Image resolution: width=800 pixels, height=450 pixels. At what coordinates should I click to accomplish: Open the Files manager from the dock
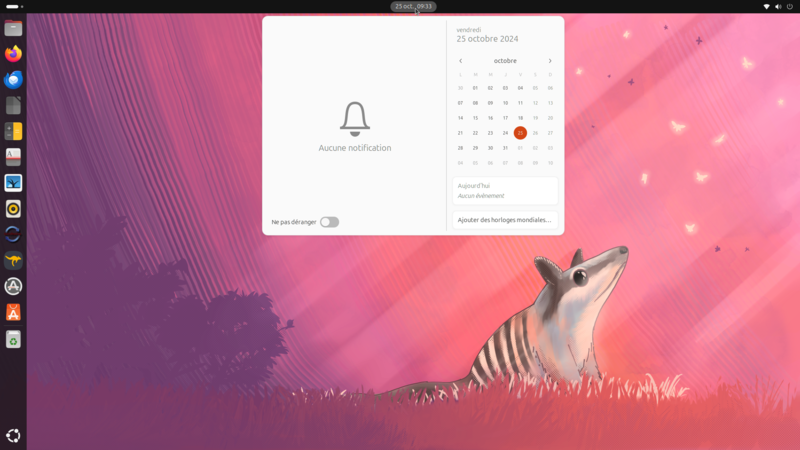[x=13, y=28]
